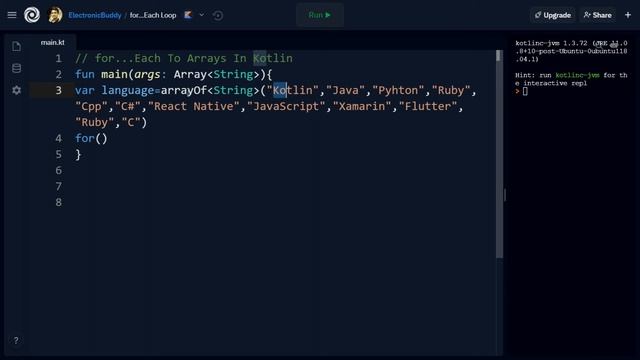Click the for...Each Loop repl name
This screenshot has width=640, height=360.
tap(153, 15)
